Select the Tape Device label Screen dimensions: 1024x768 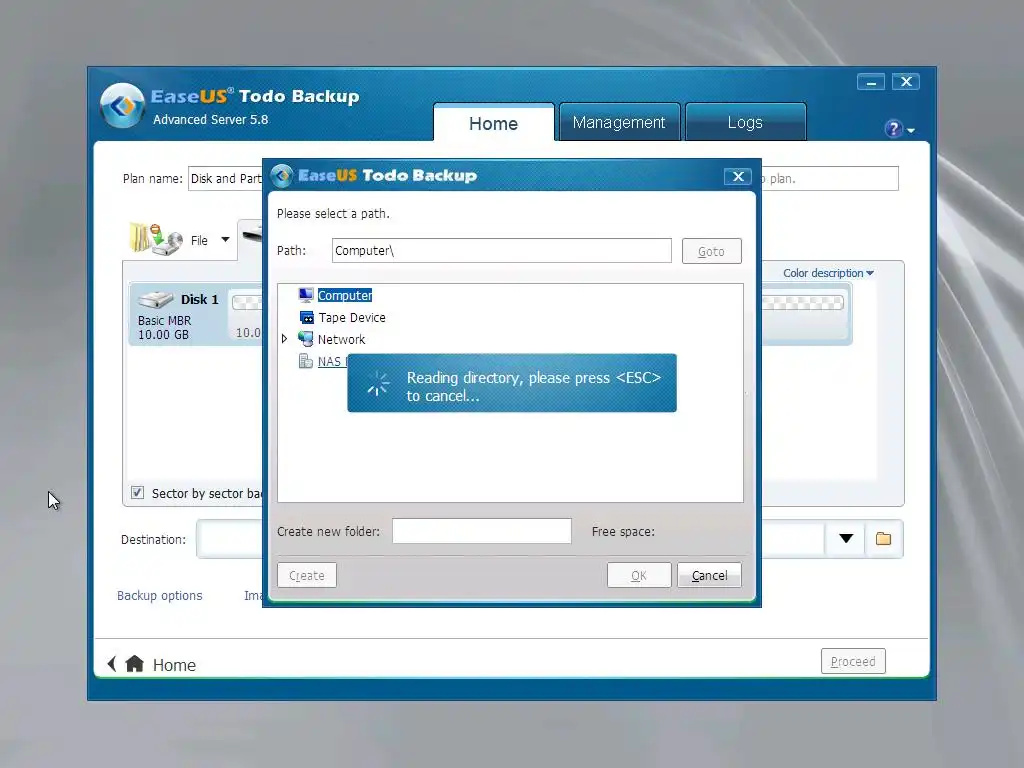[352, 317]
